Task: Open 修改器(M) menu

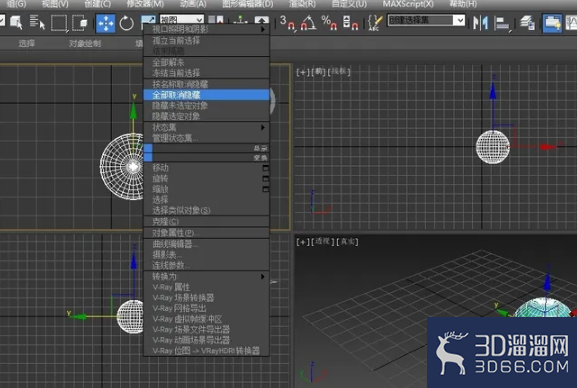Action: pos(145,4)
